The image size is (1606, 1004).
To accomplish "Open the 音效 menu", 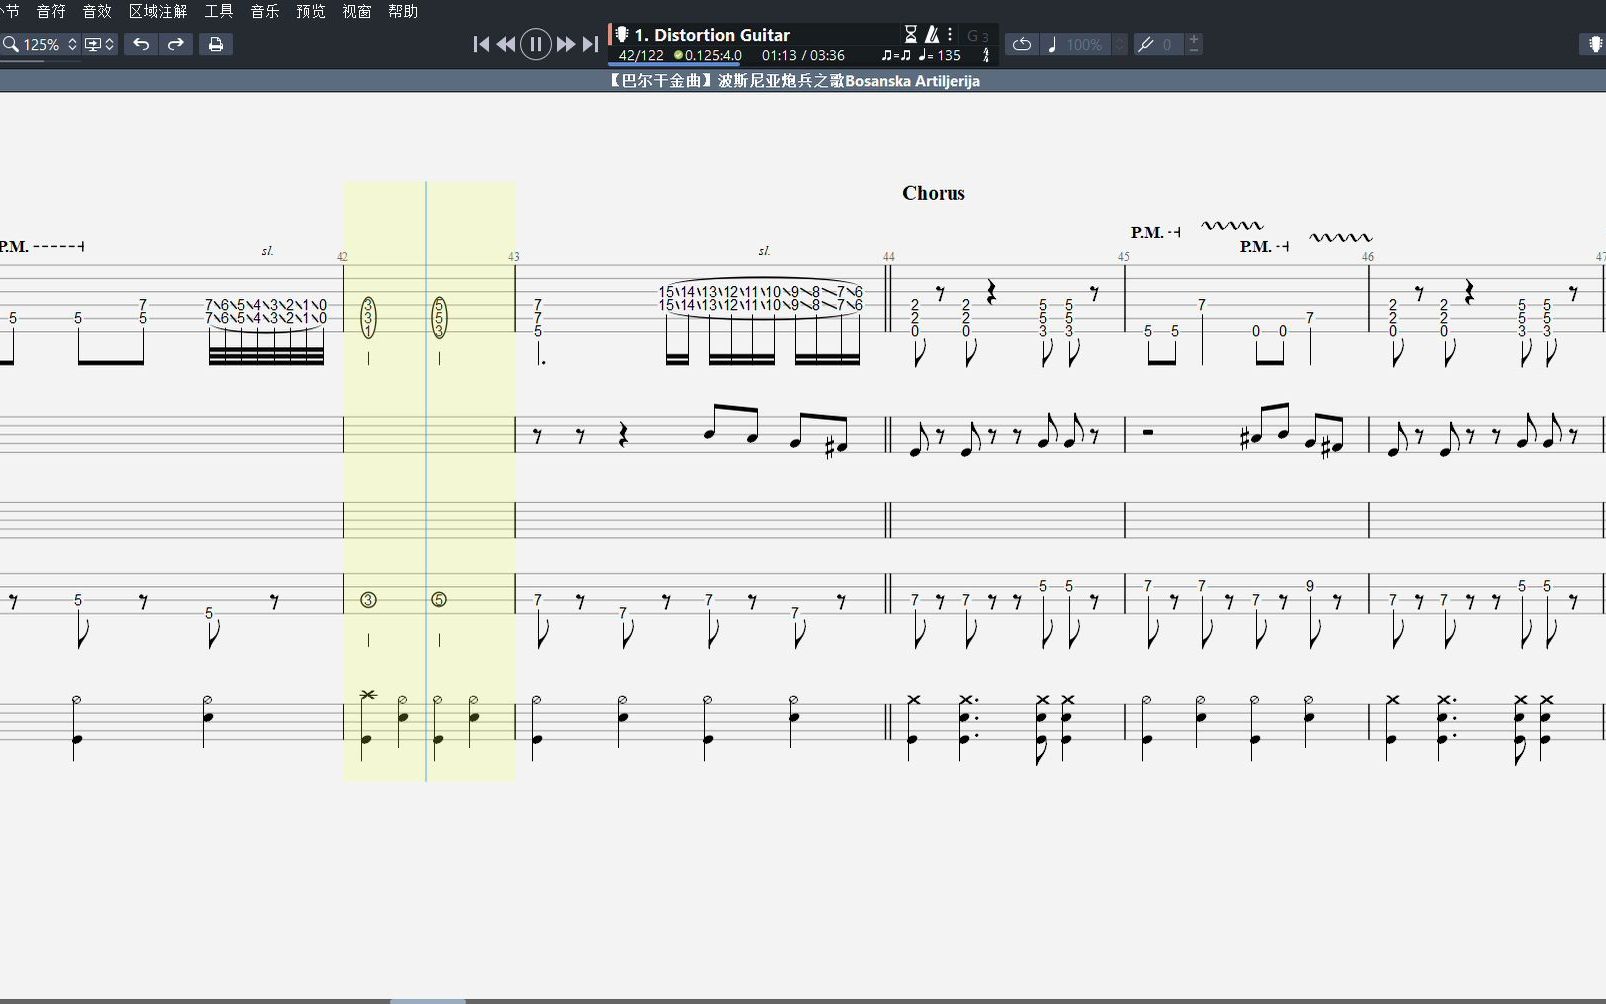I will point(97,11).
